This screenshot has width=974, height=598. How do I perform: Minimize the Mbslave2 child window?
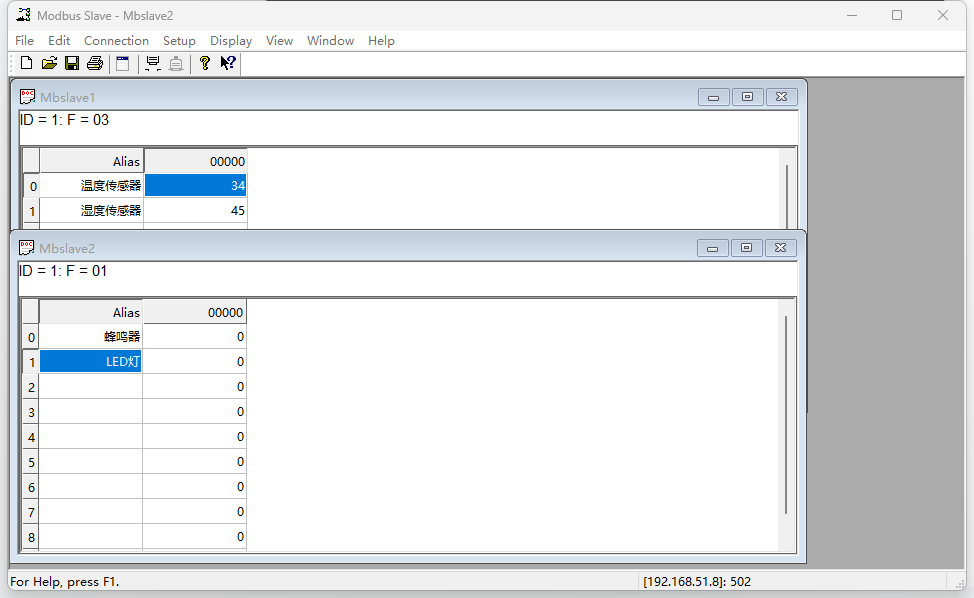(x=712, y=248)
